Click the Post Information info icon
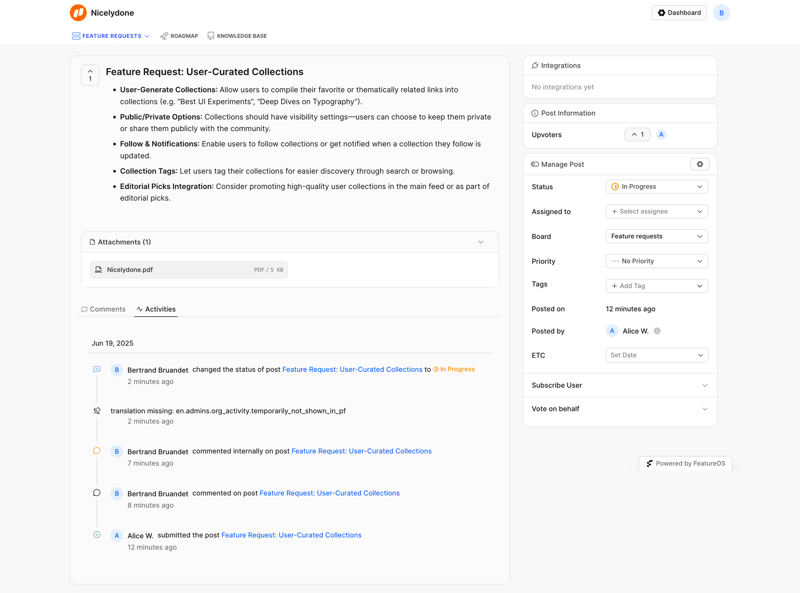Image resolution: width=800 pixels, height=593 pixels. pyautogui.click(x=534, y=112)
